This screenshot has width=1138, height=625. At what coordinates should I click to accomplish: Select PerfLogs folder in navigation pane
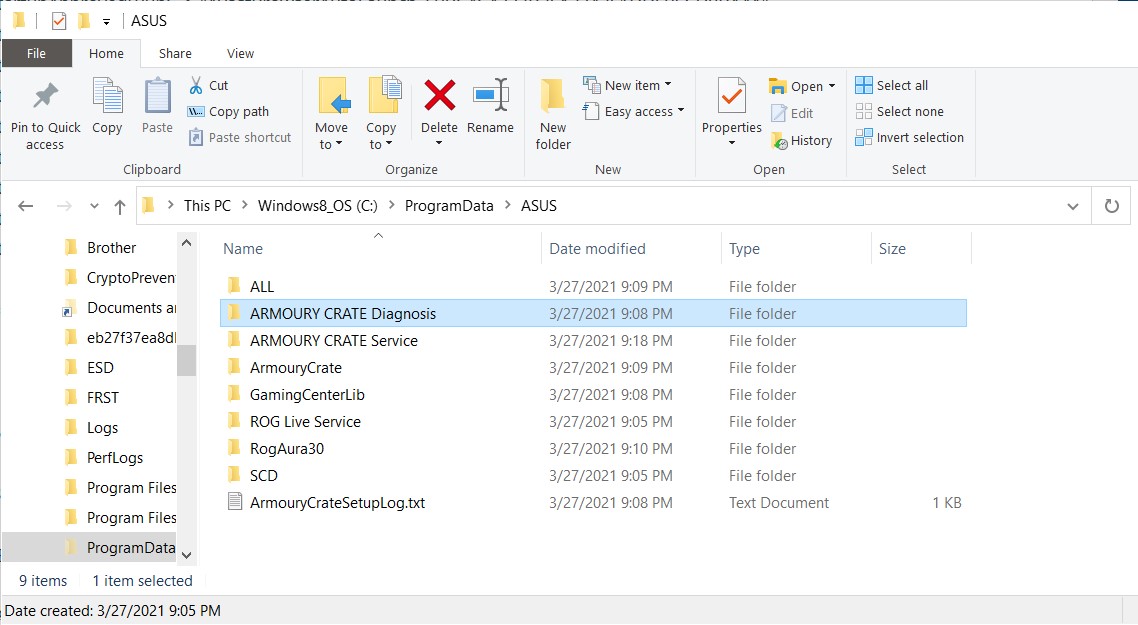point(115,458)
